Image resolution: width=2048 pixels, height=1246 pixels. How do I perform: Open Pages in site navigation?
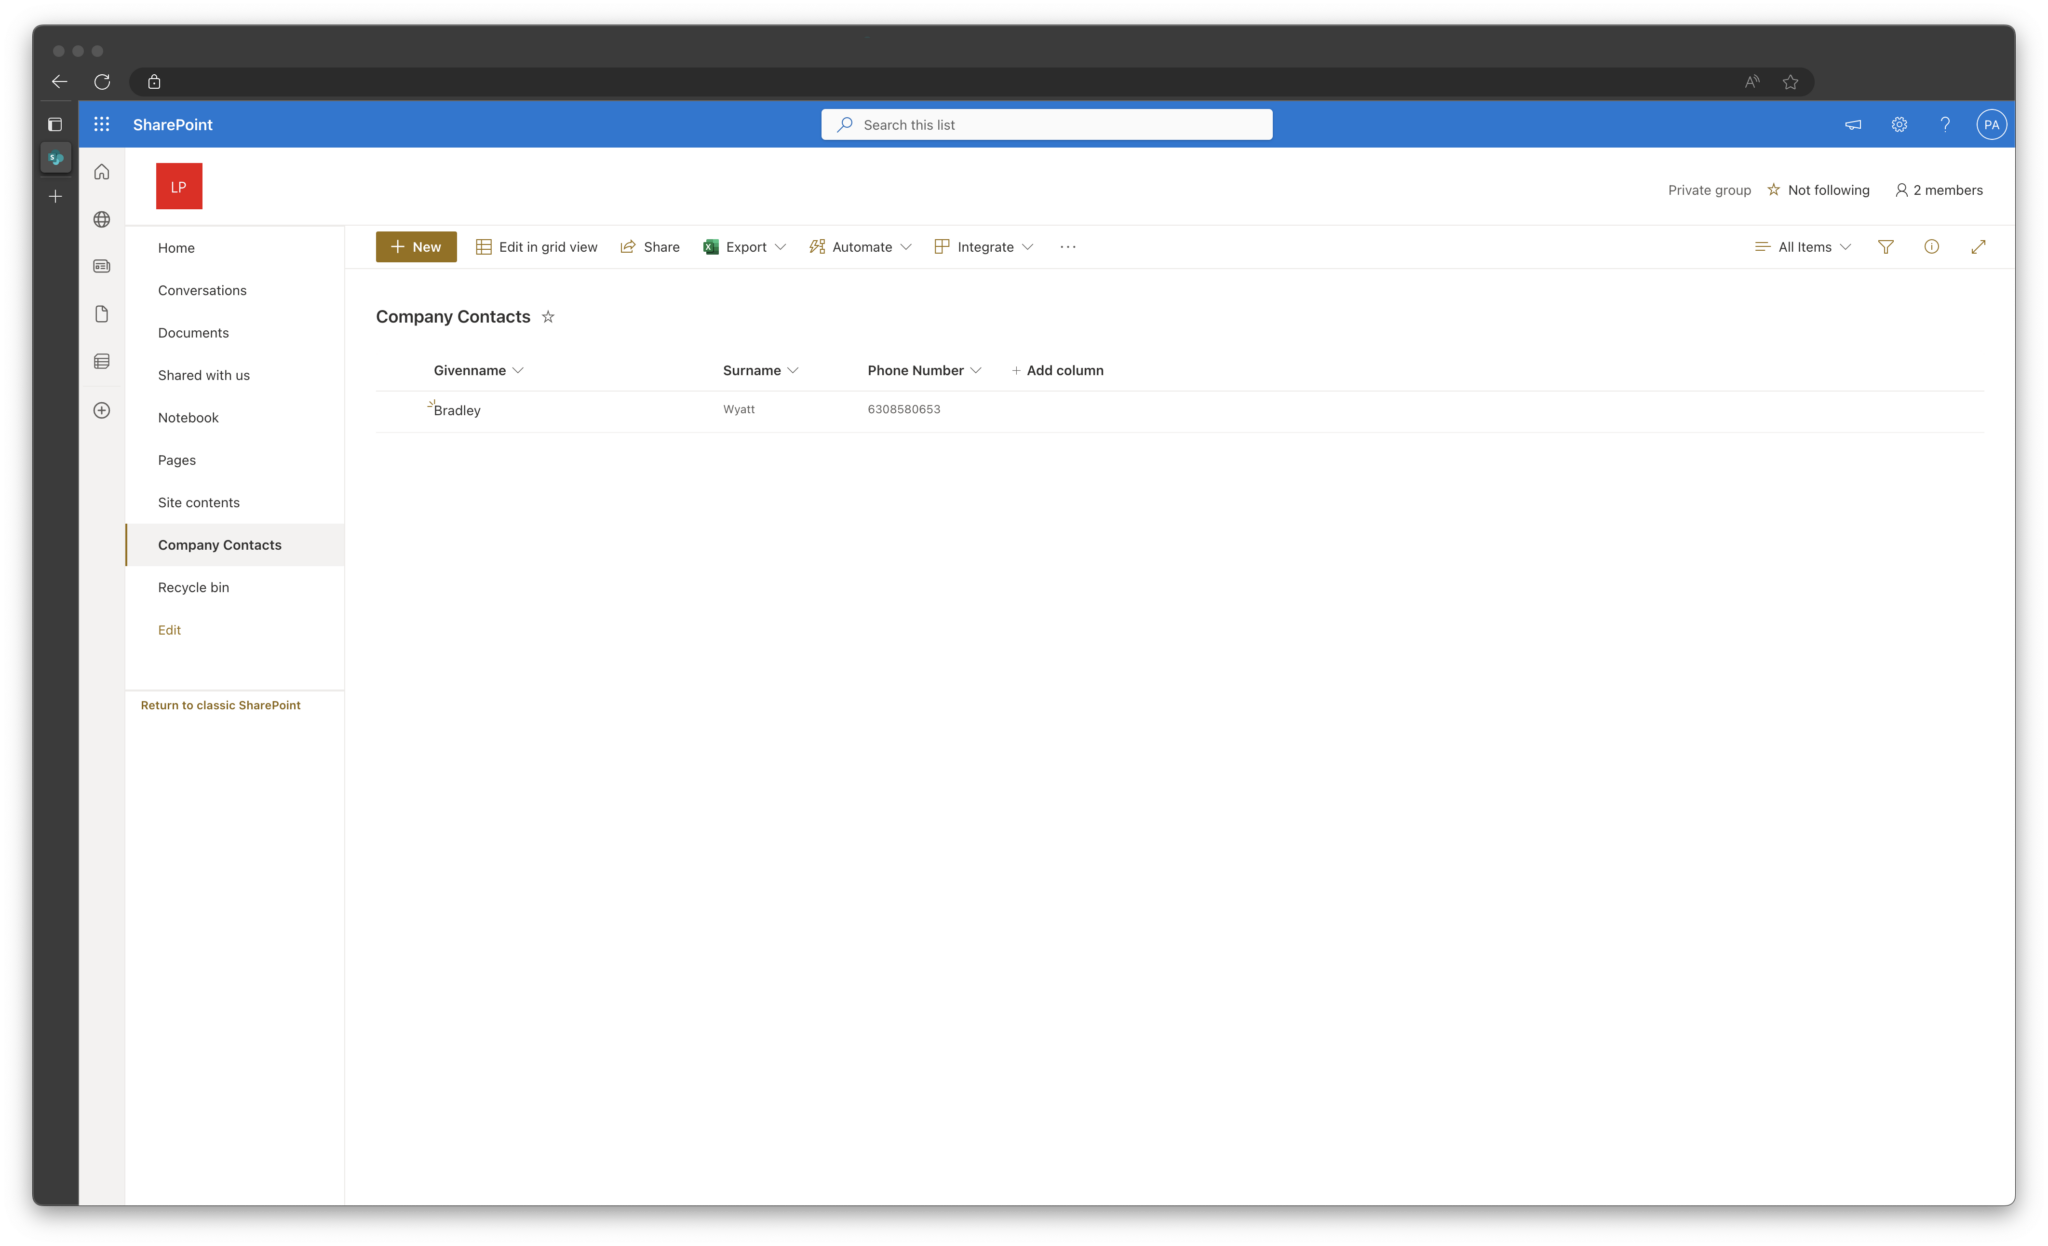point(177,460)
